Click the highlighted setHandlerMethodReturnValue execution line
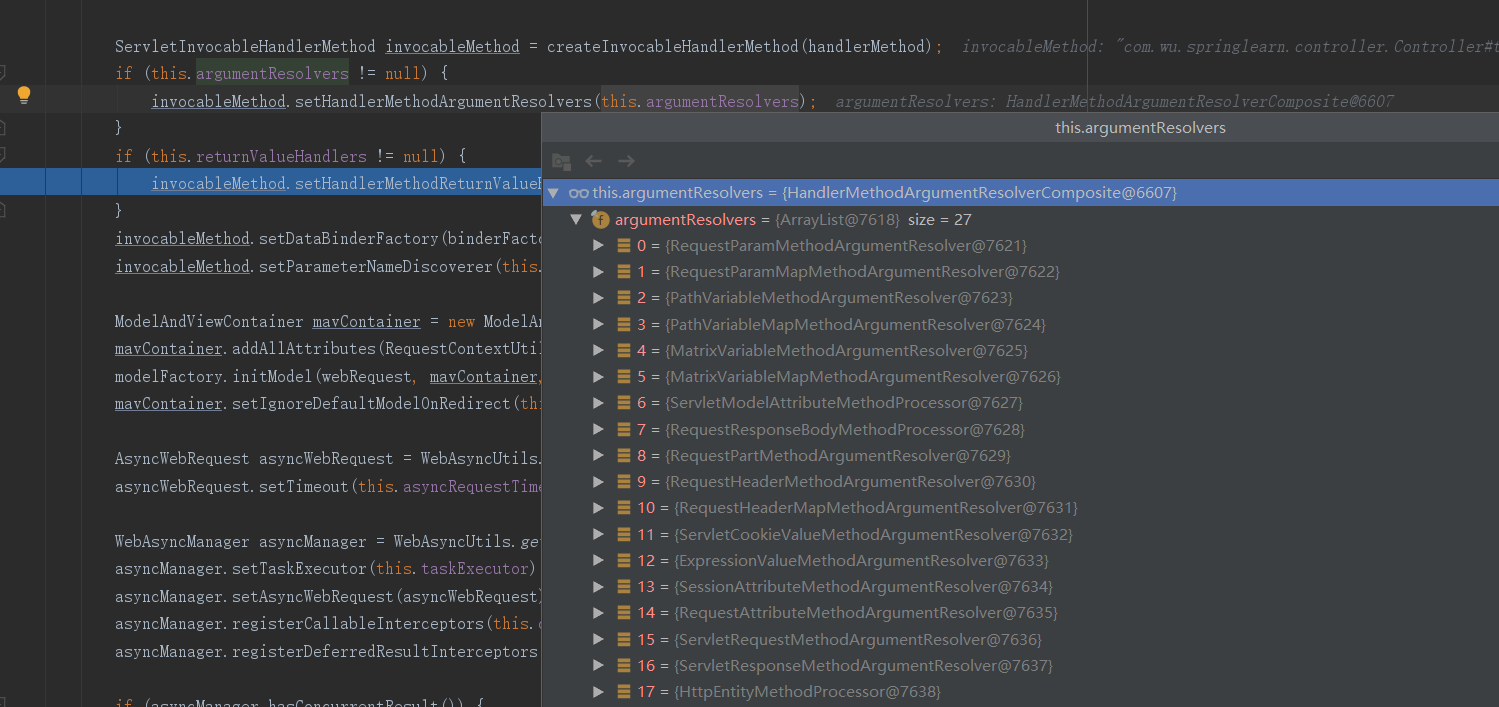This screenshot has width=1499, height=707. coord(271,183)
